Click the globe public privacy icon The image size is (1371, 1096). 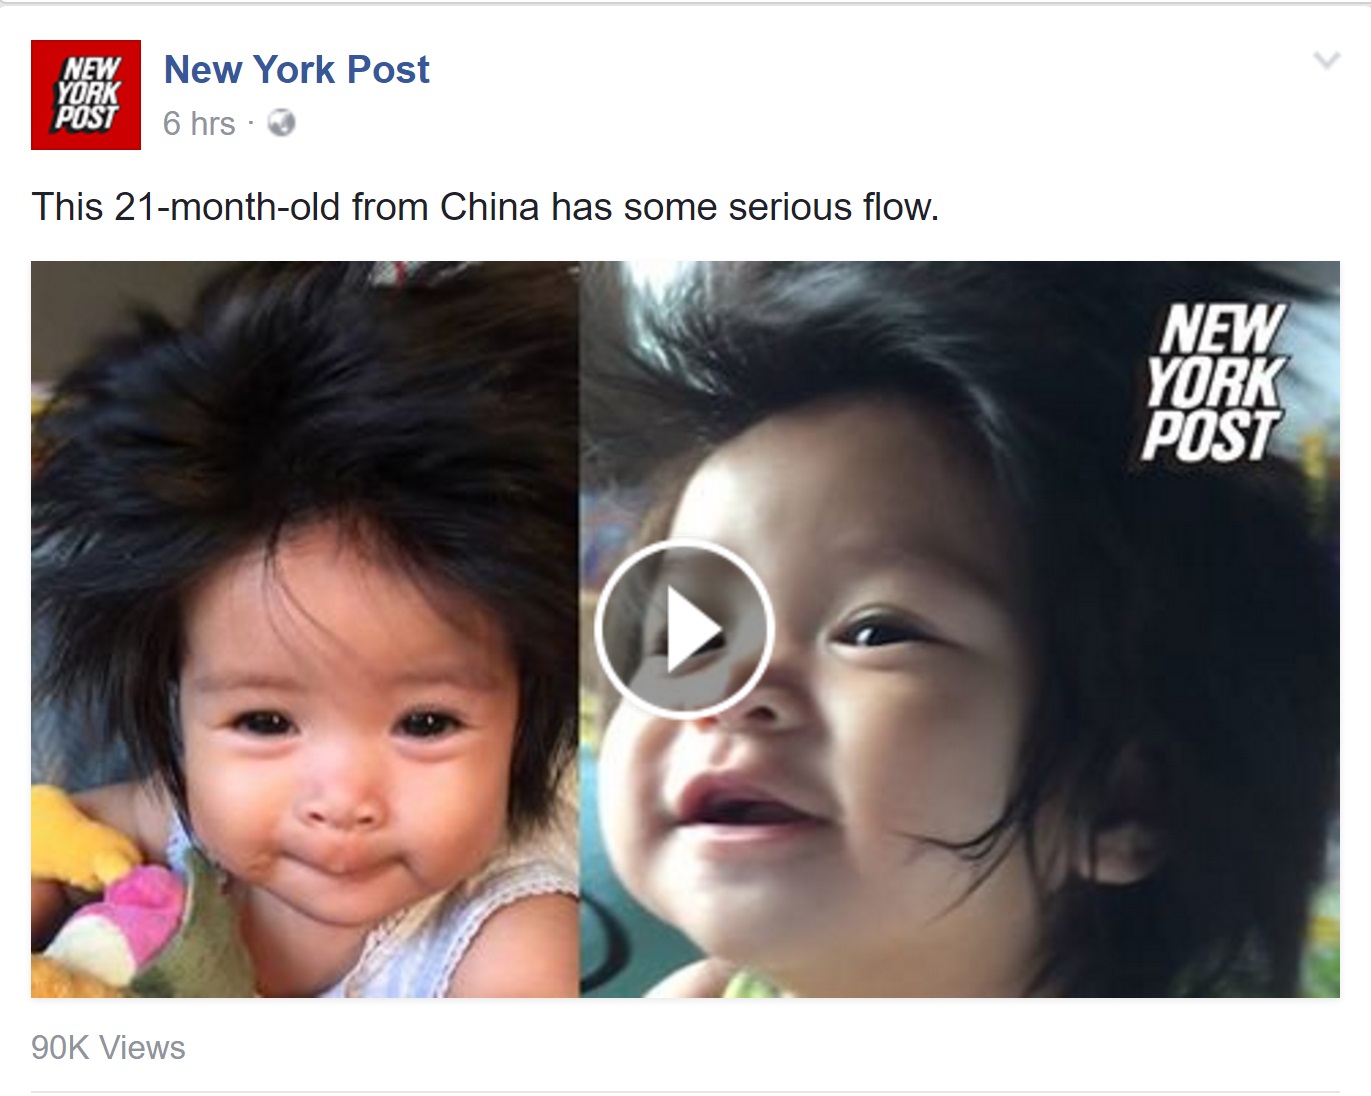pyautogui.click(x=282, y=123)
